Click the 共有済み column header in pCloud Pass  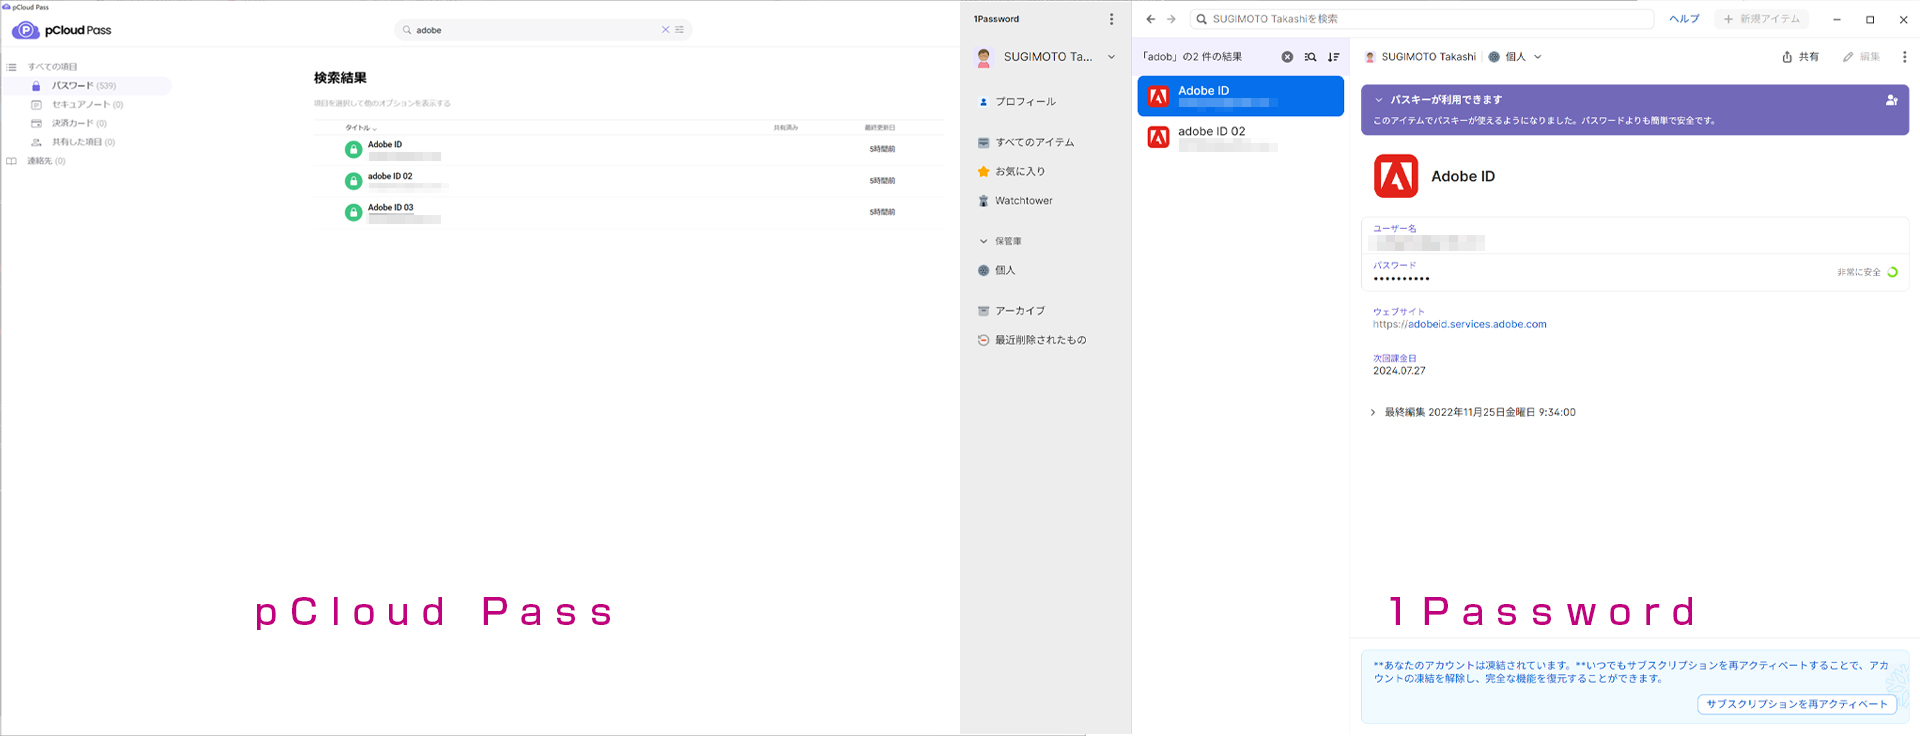pos(786,128)
